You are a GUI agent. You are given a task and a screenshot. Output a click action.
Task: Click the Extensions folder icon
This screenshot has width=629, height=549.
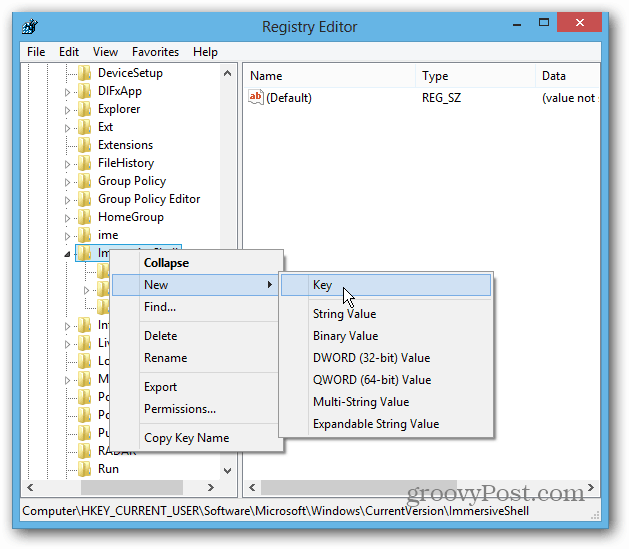(x=85, y=145)
